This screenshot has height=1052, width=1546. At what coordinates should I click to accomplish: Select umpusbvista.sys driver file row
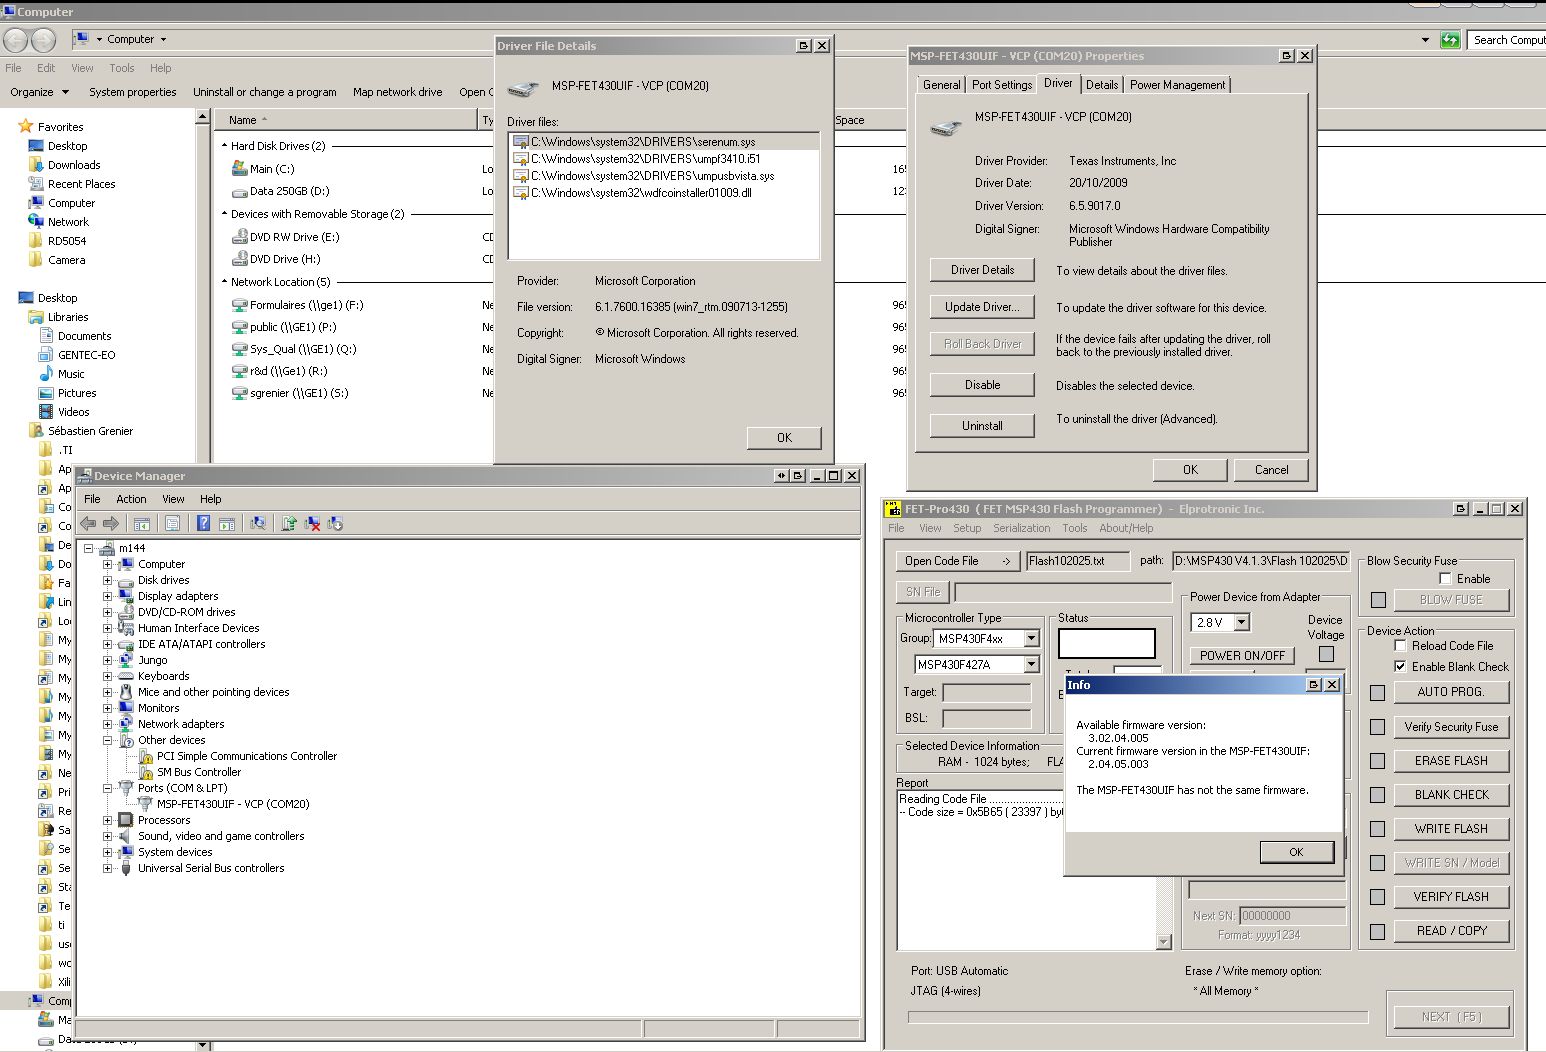(x=664, y=176)
